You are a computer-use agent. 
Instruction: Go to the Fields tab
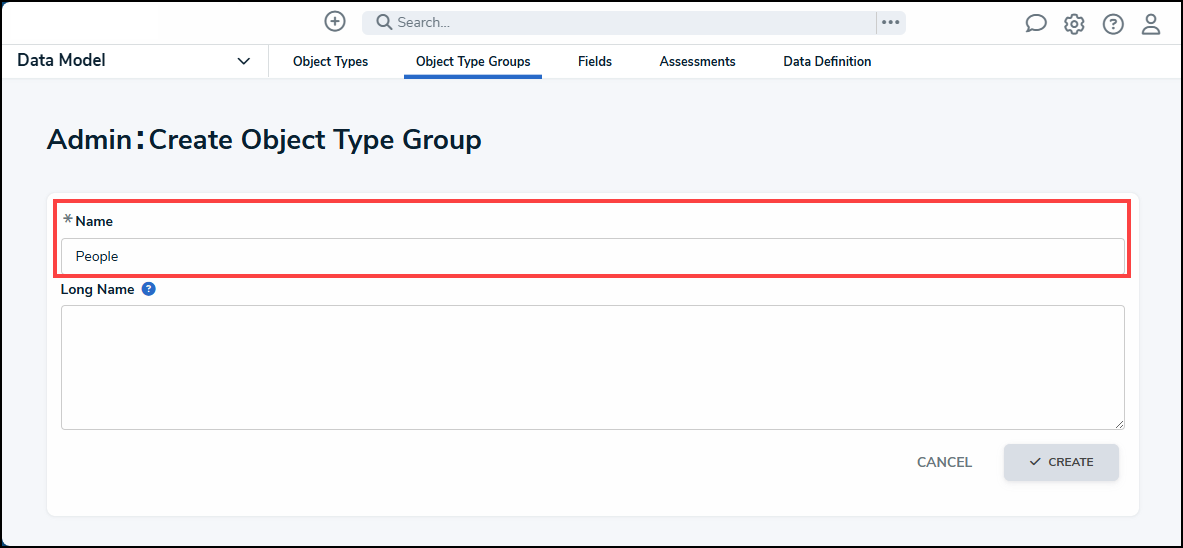[x=595, y=62]
